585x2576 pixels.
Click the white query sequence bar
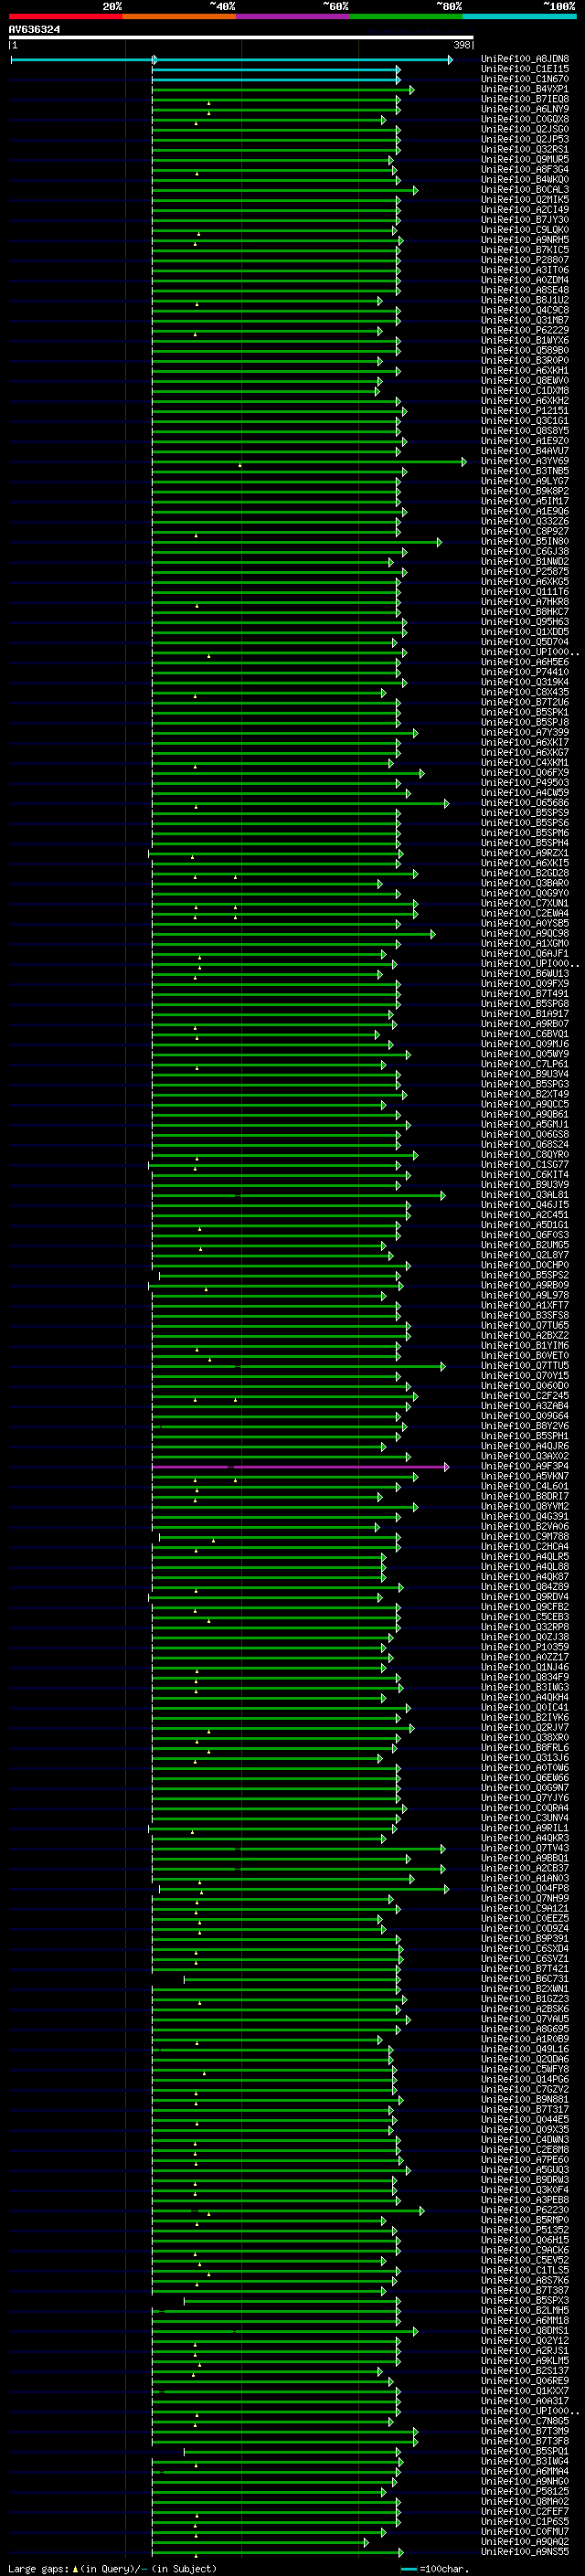pos(241,38)
